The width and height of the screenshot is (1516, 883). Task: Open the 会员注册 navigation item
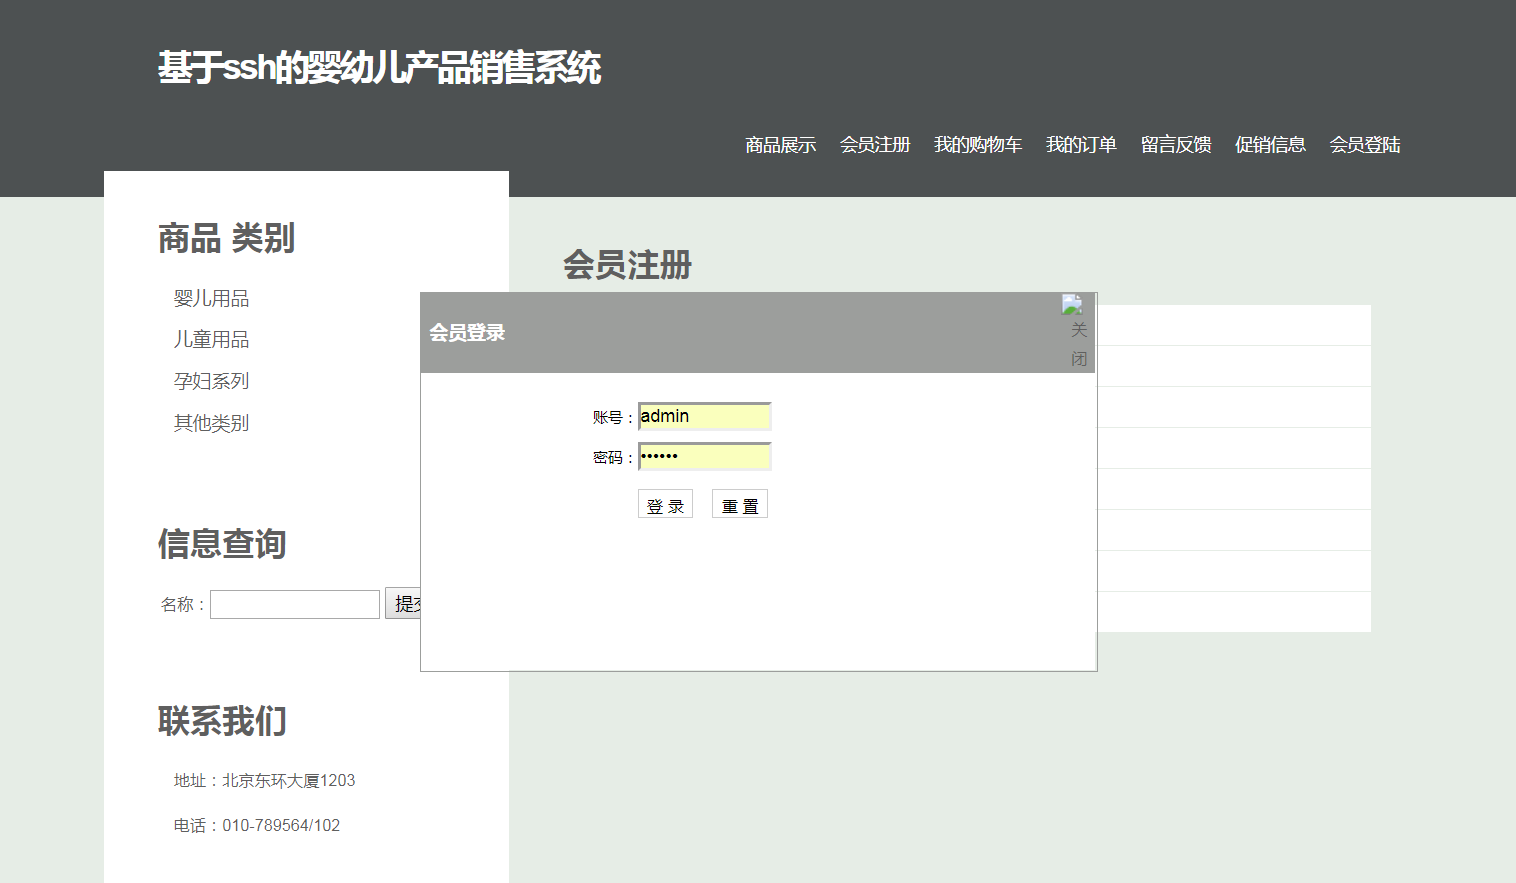point(875,145)
